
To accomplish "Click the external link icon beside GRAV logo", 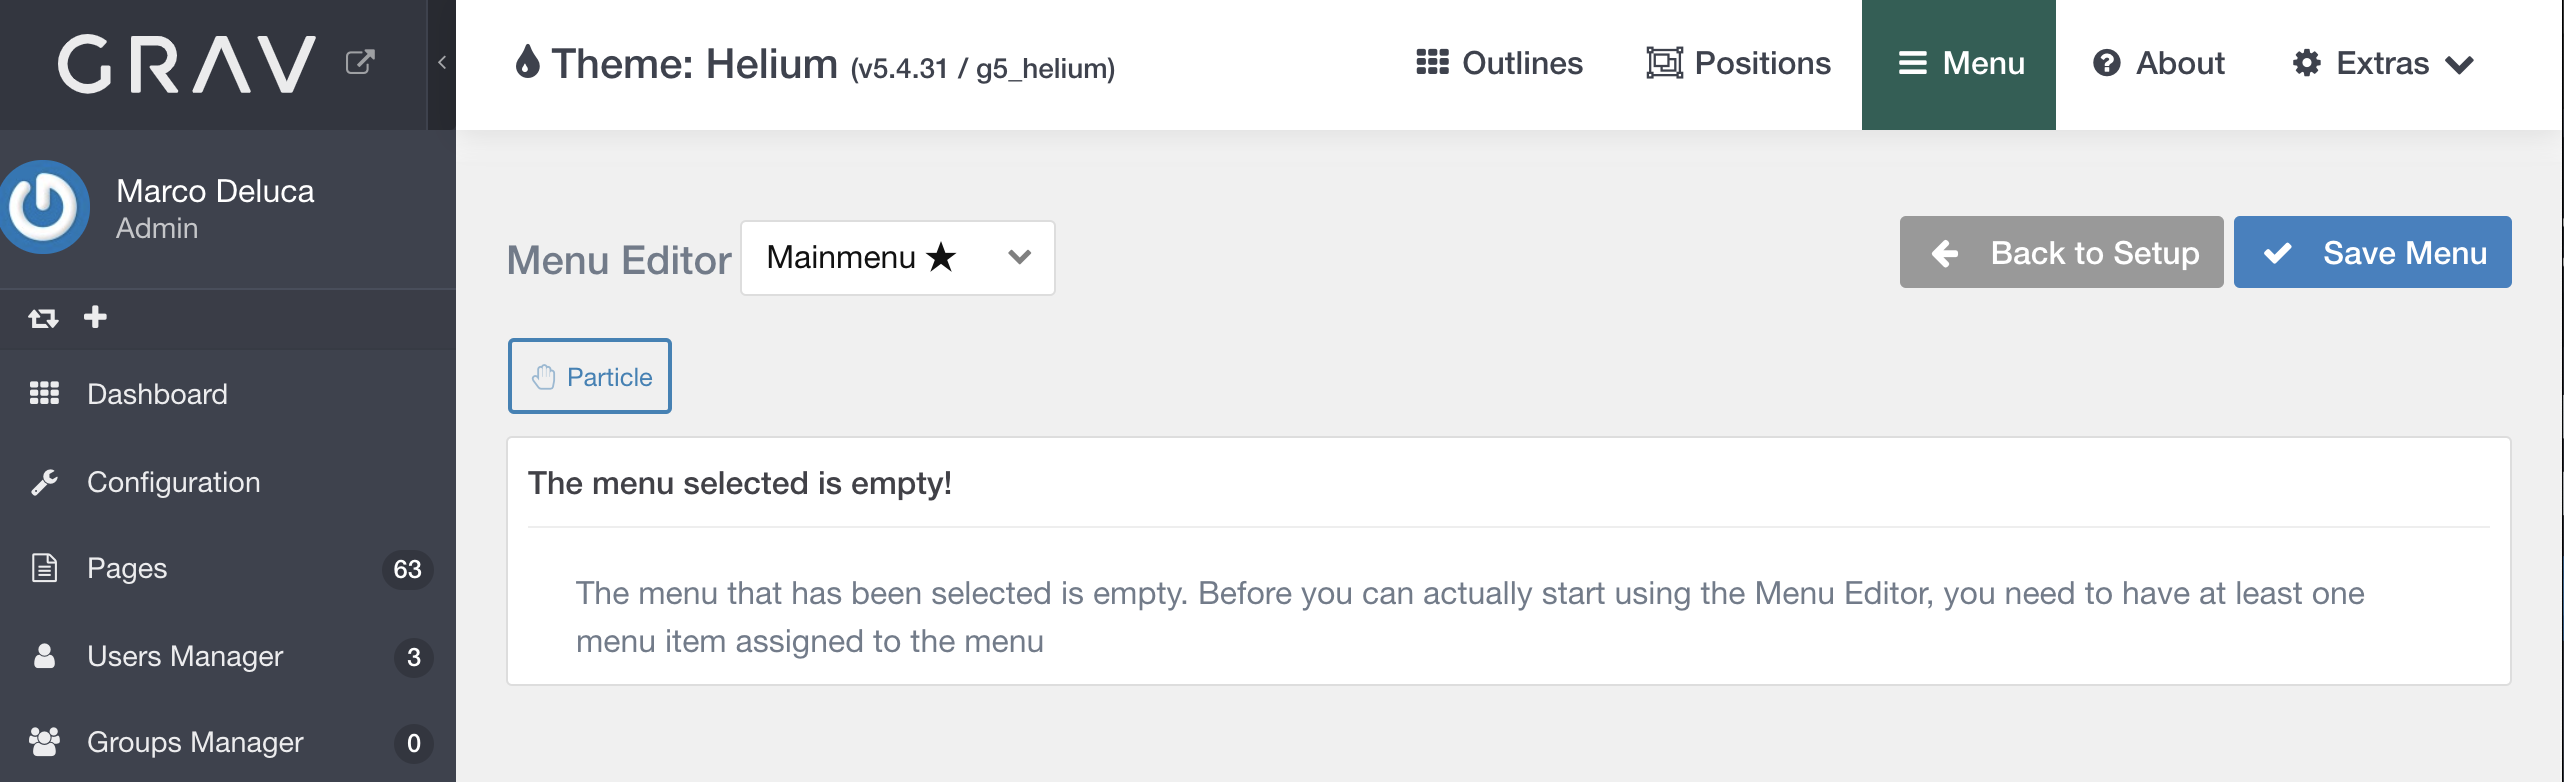I will coord(360,61).
